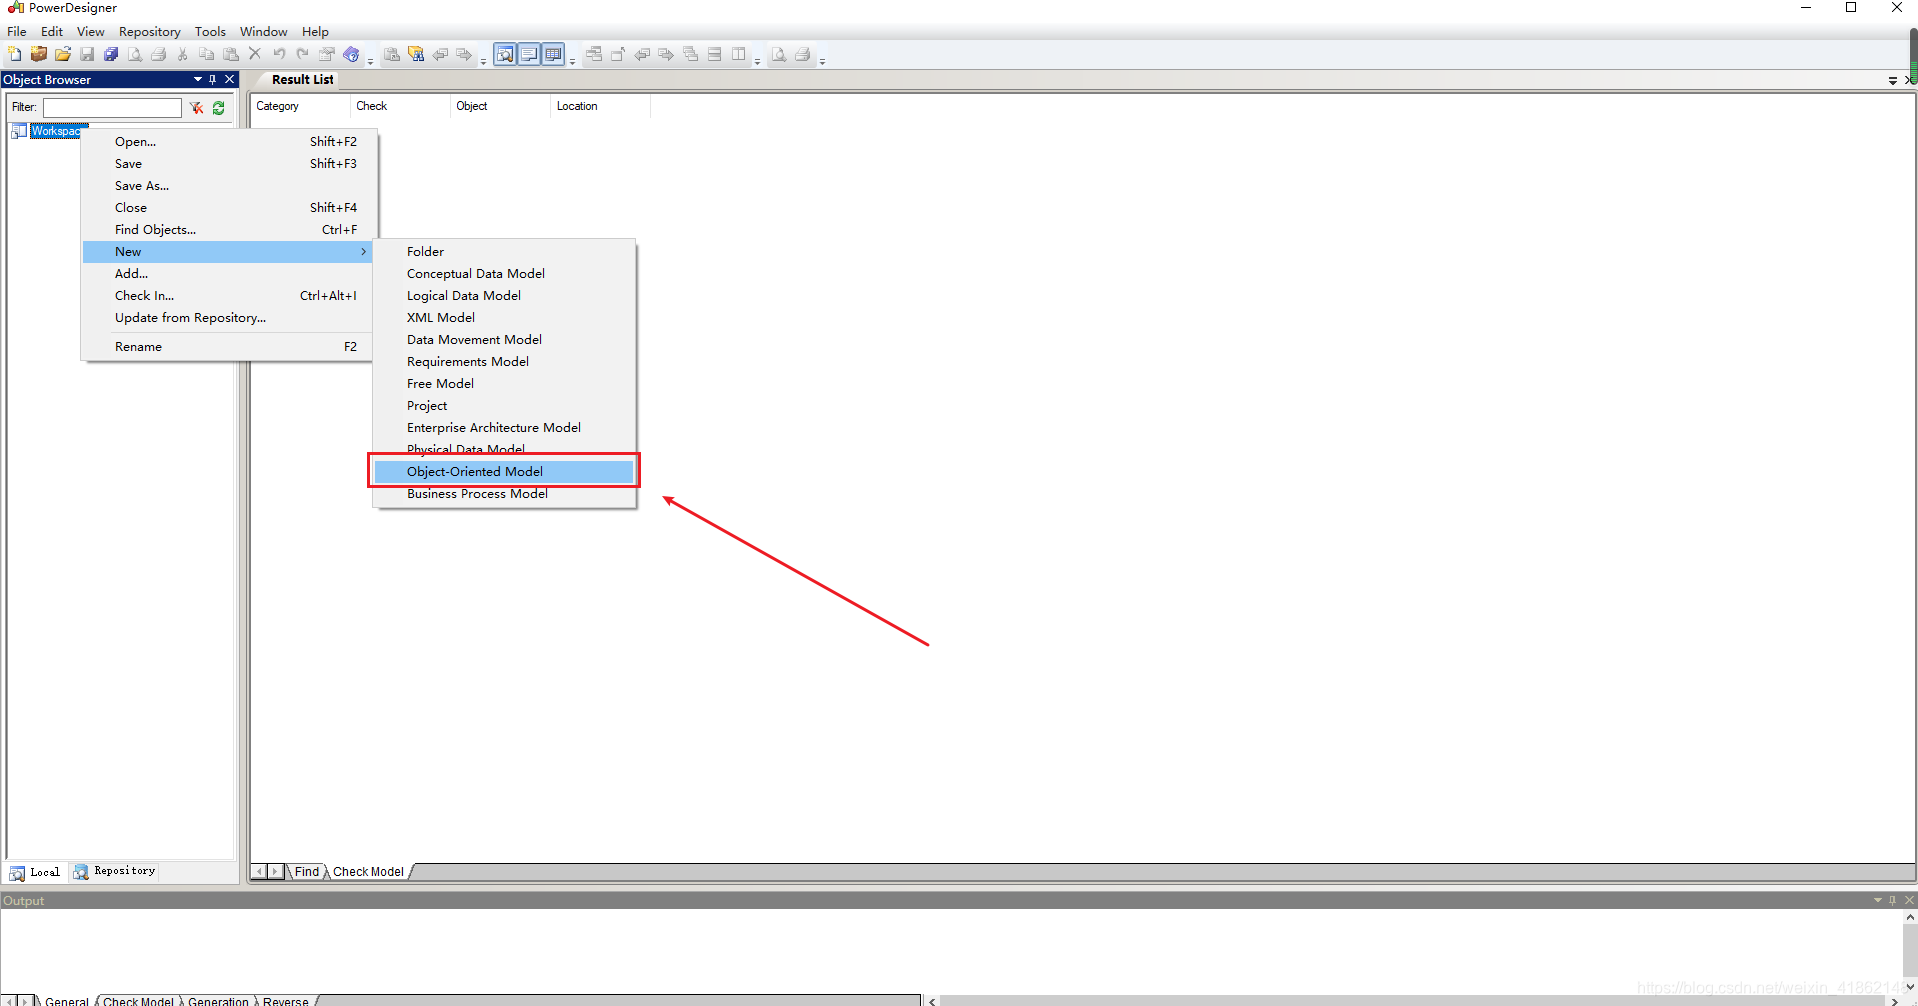Image resolution: width=1918 pixels, height=1006 pixels.
Task: Switch to the Local tab
Action: click(x=35, y=872)
